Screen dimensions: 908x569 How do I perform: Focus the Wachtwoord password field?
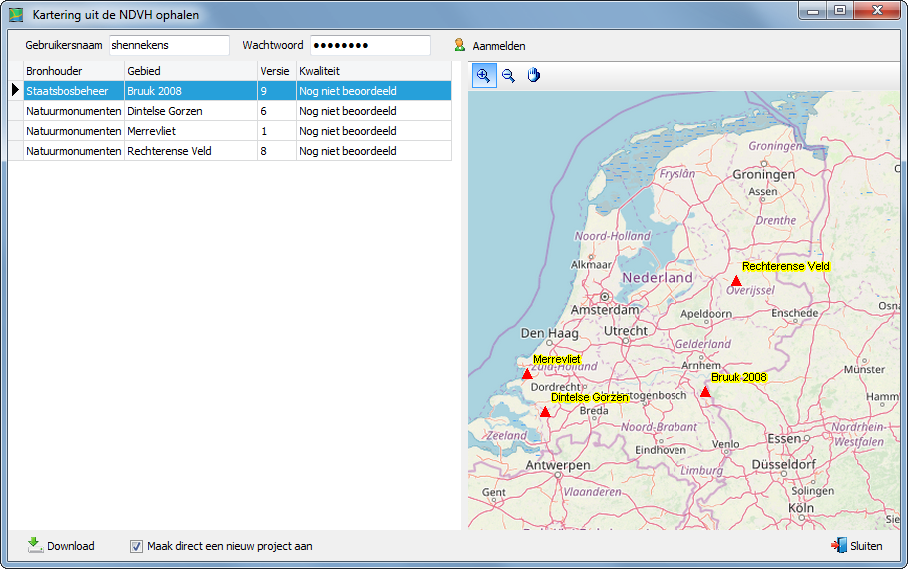coord(369,46)
